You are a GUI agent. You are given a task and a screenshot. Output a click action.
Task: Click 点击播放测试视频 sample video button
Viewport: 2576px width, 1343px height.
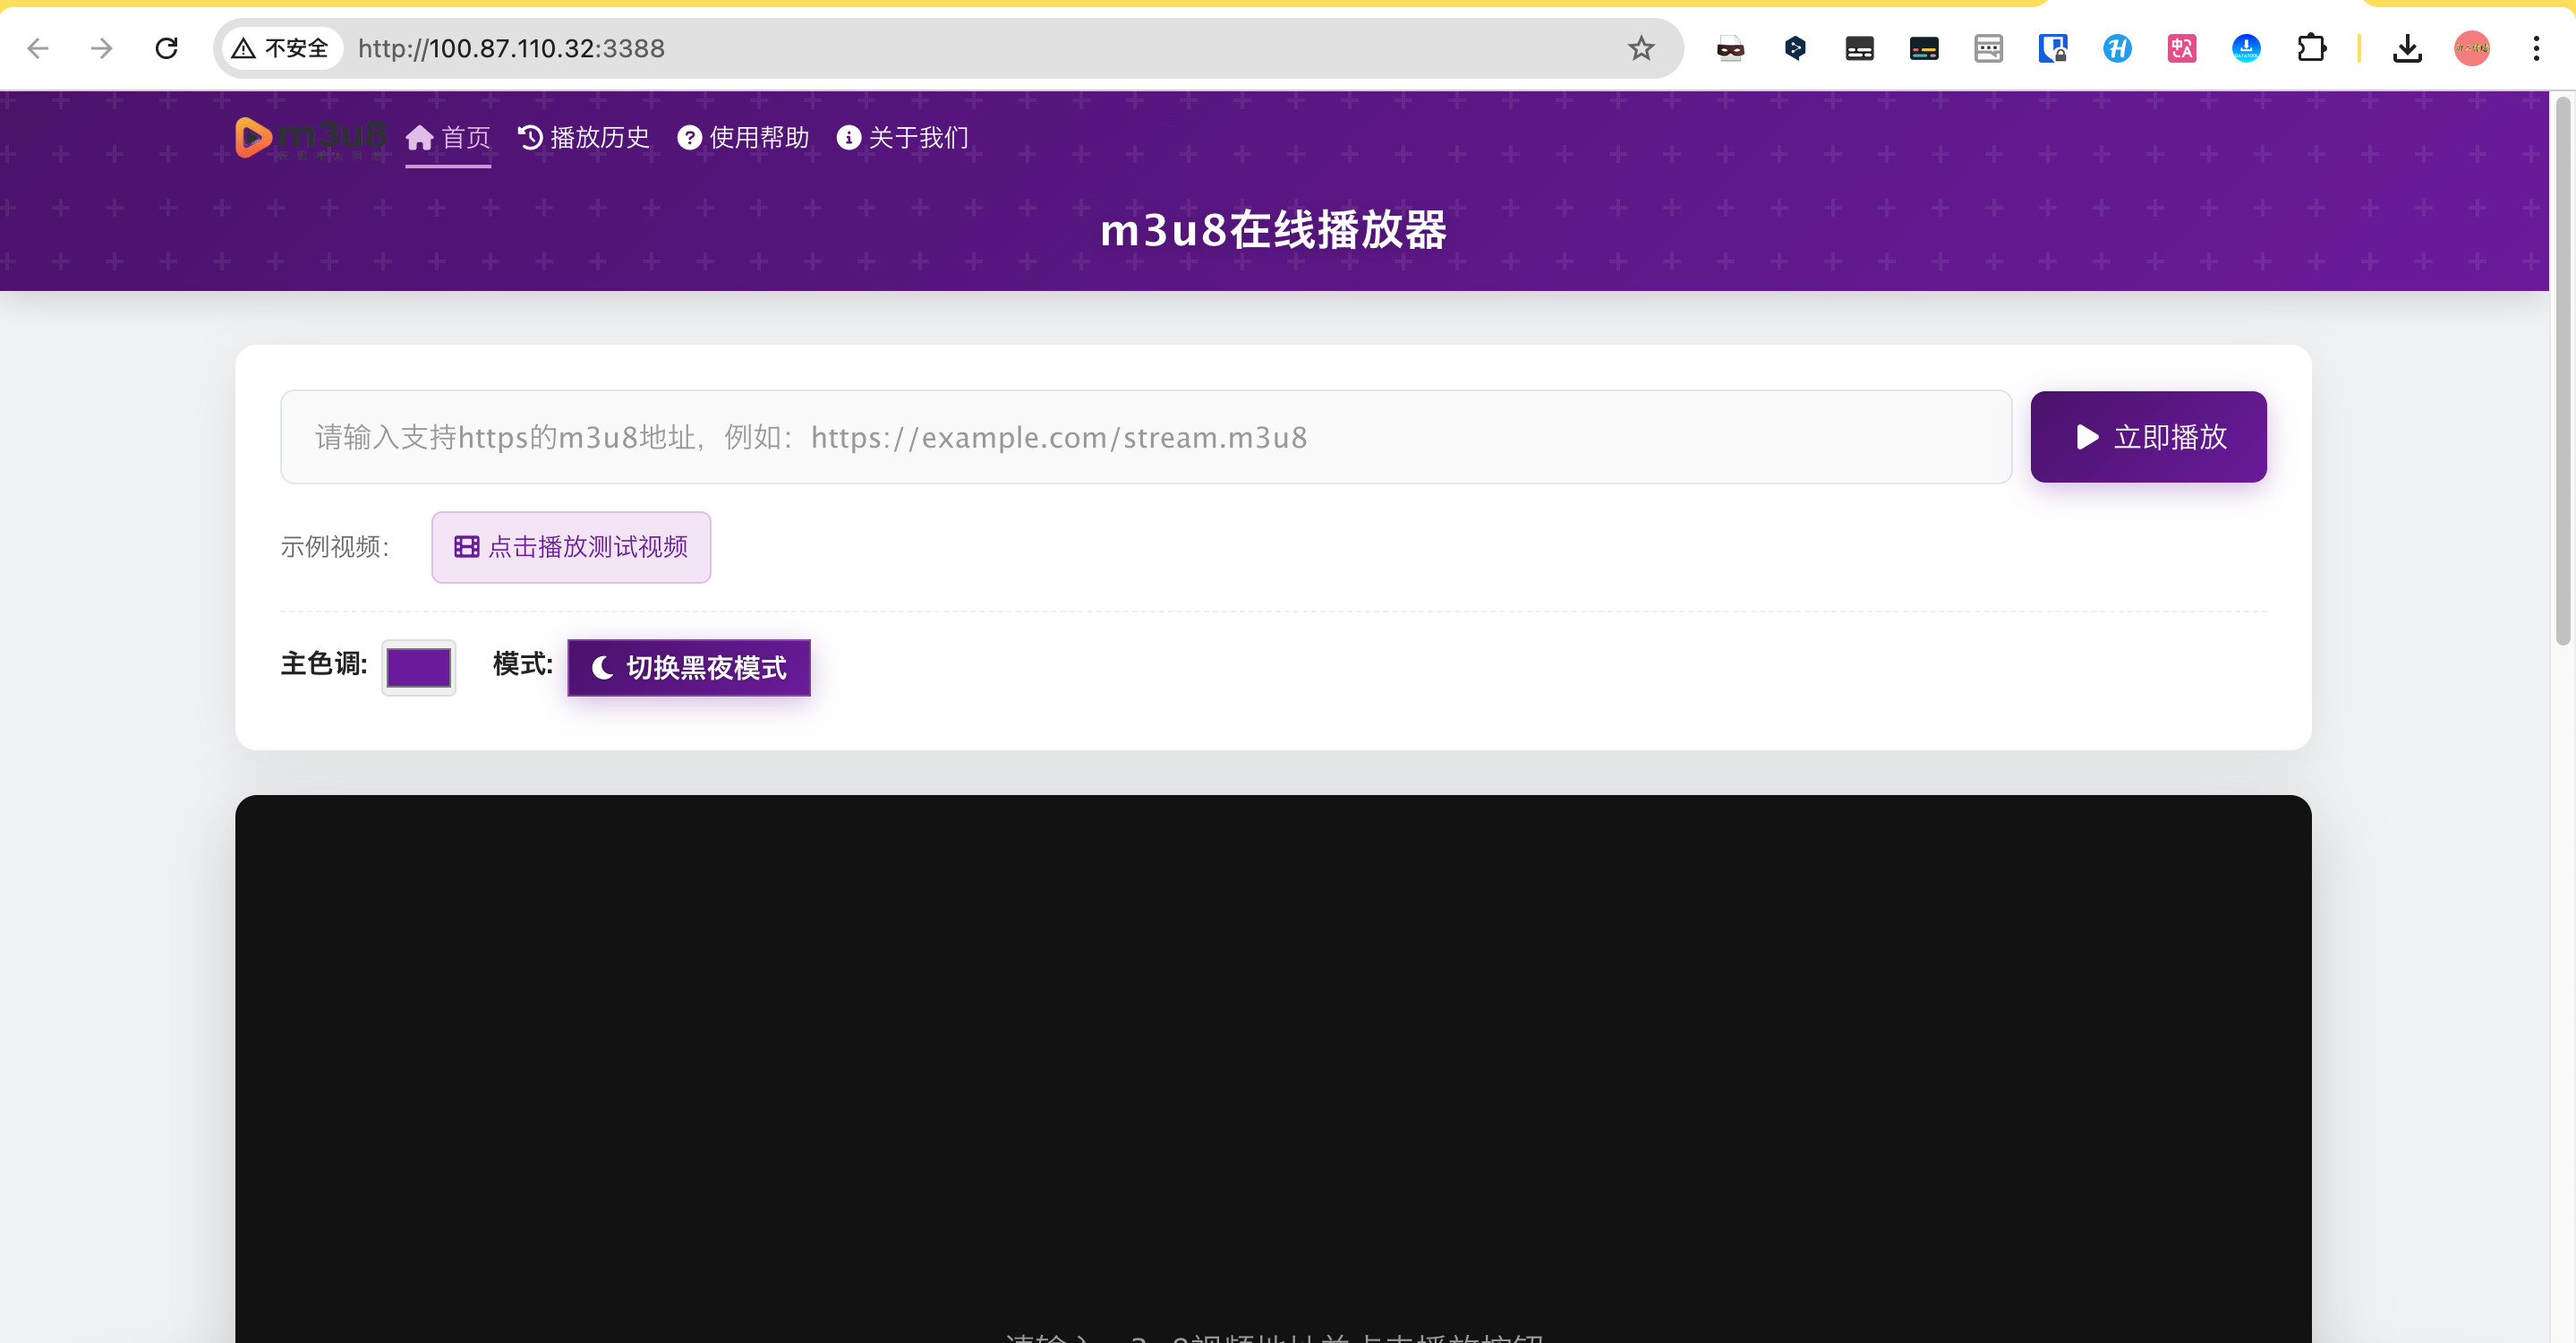click(x=571, y=547)
